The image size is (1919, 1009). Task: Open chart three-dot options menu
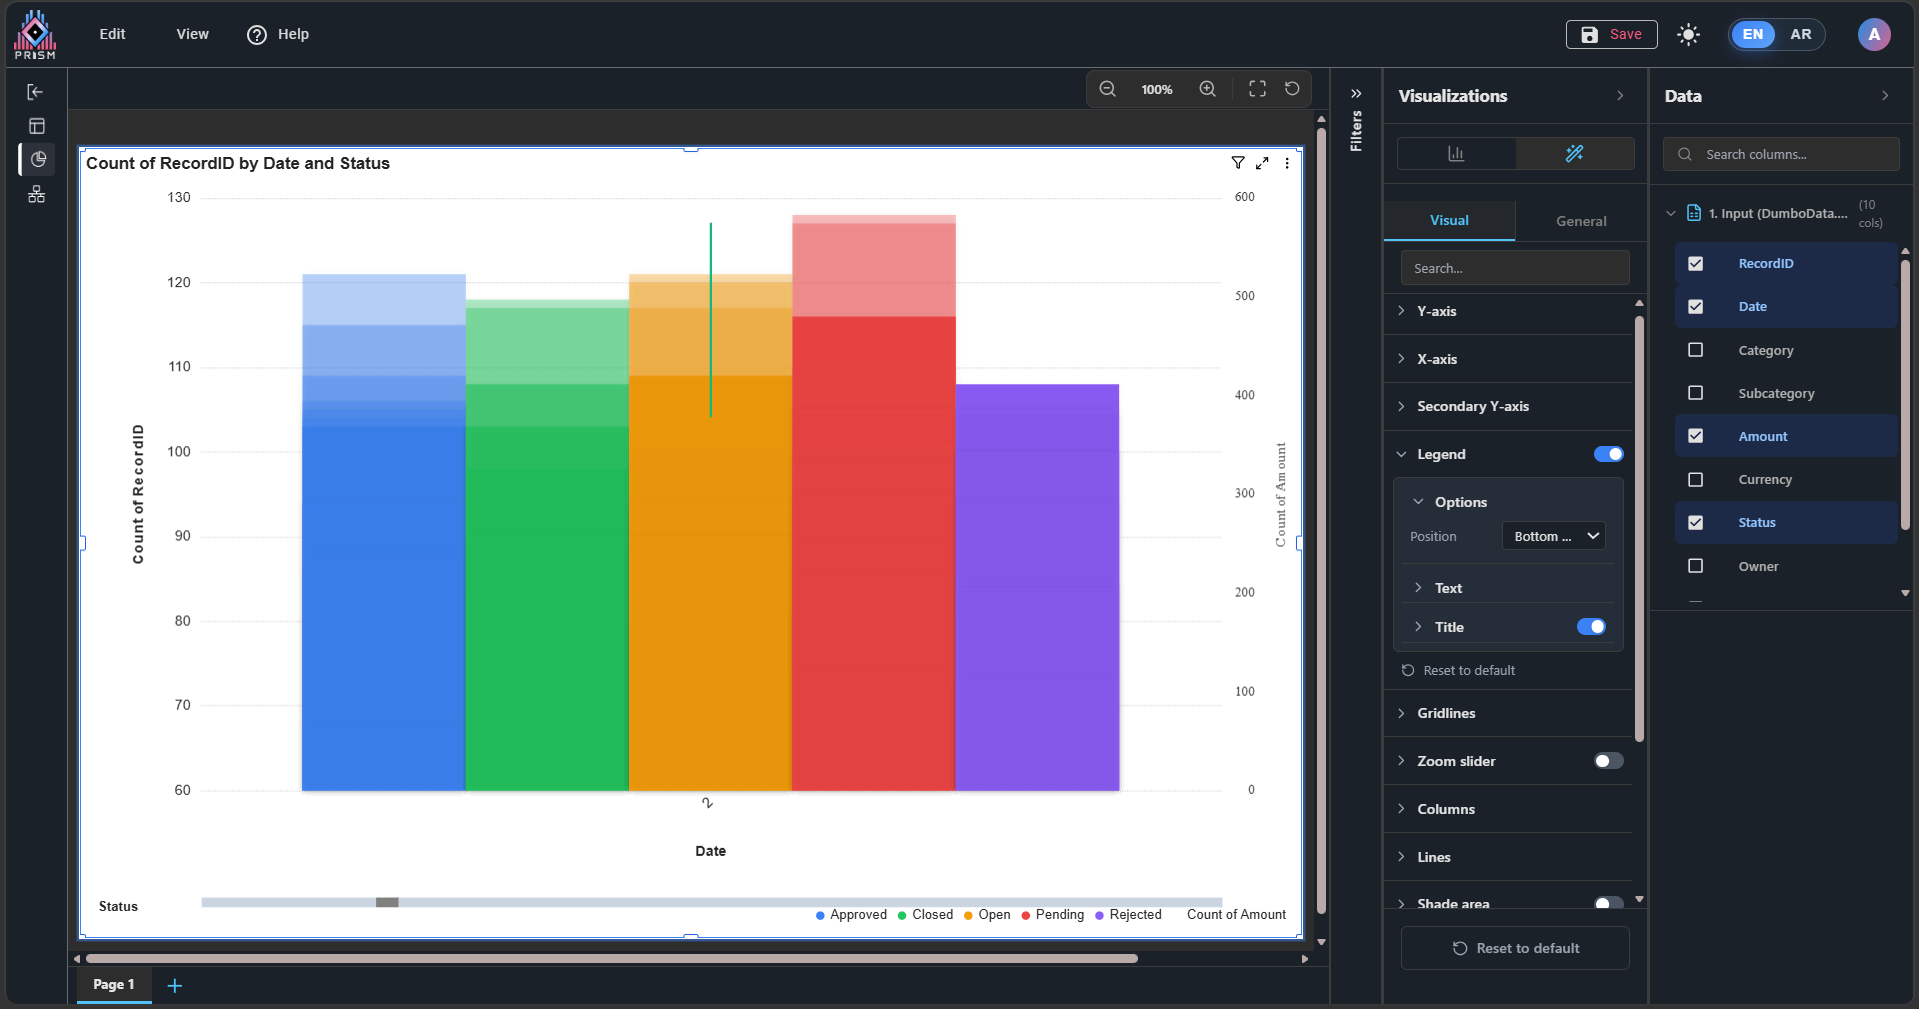[1287, 163]
